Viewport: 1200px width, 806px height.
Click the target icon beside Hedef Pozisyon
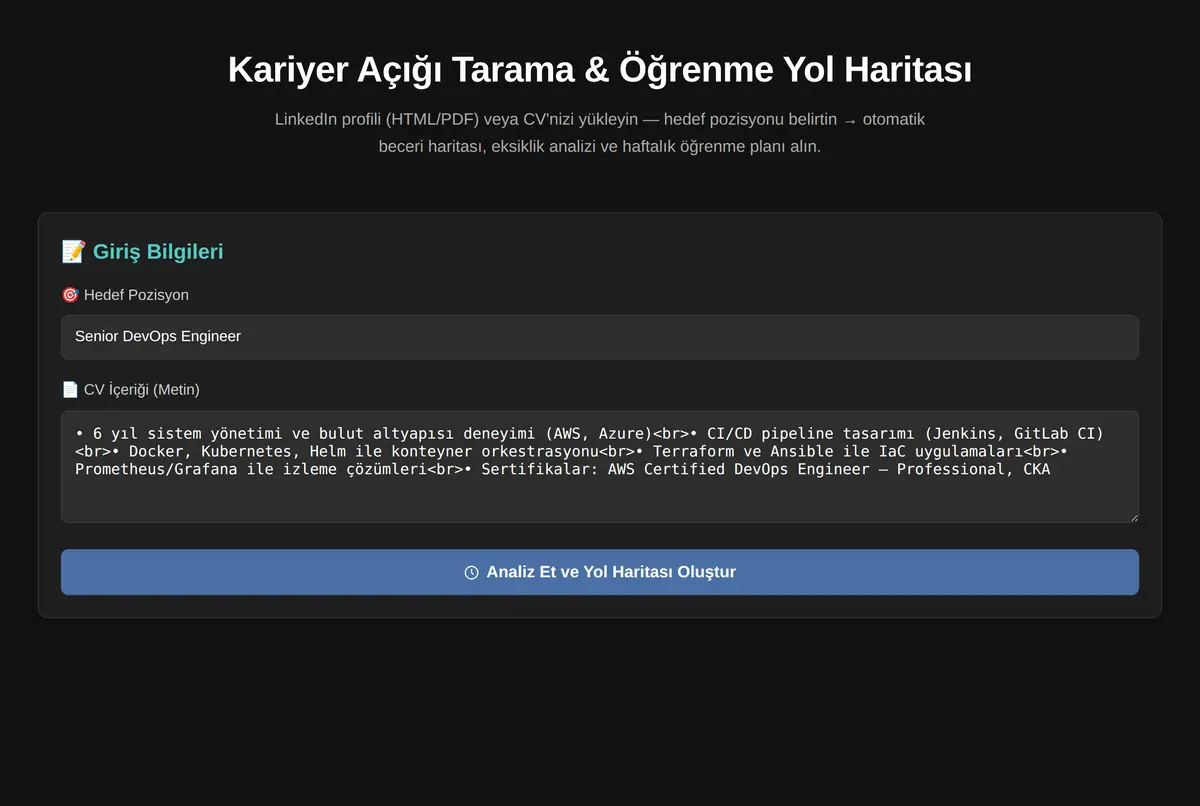tap(70, 295)
